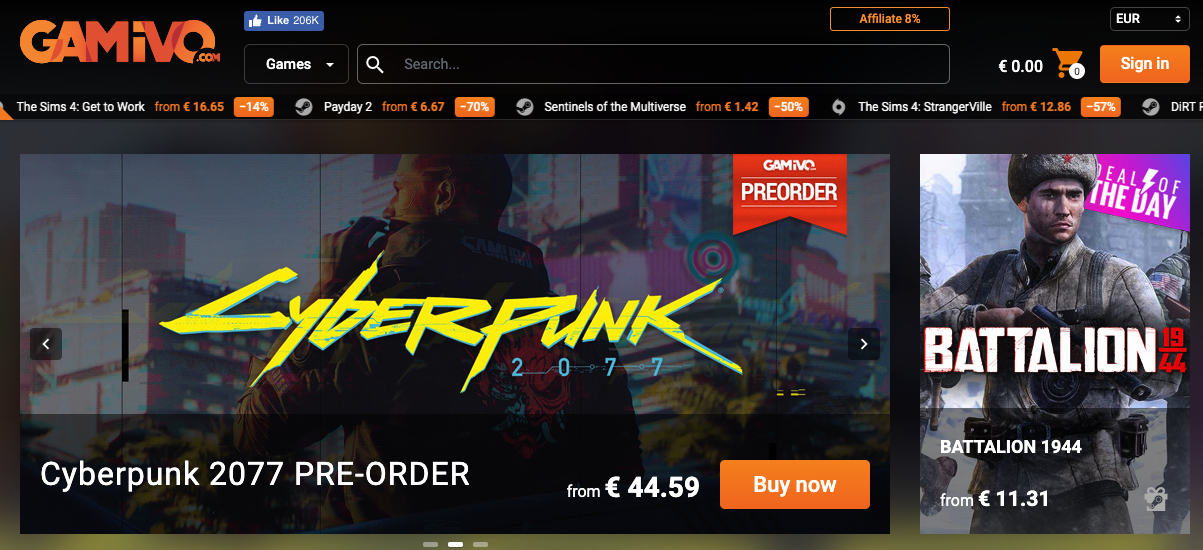
Task: Click the Steam icon beside Sentinels of the Multiverse
Action: tap(524, 107)
